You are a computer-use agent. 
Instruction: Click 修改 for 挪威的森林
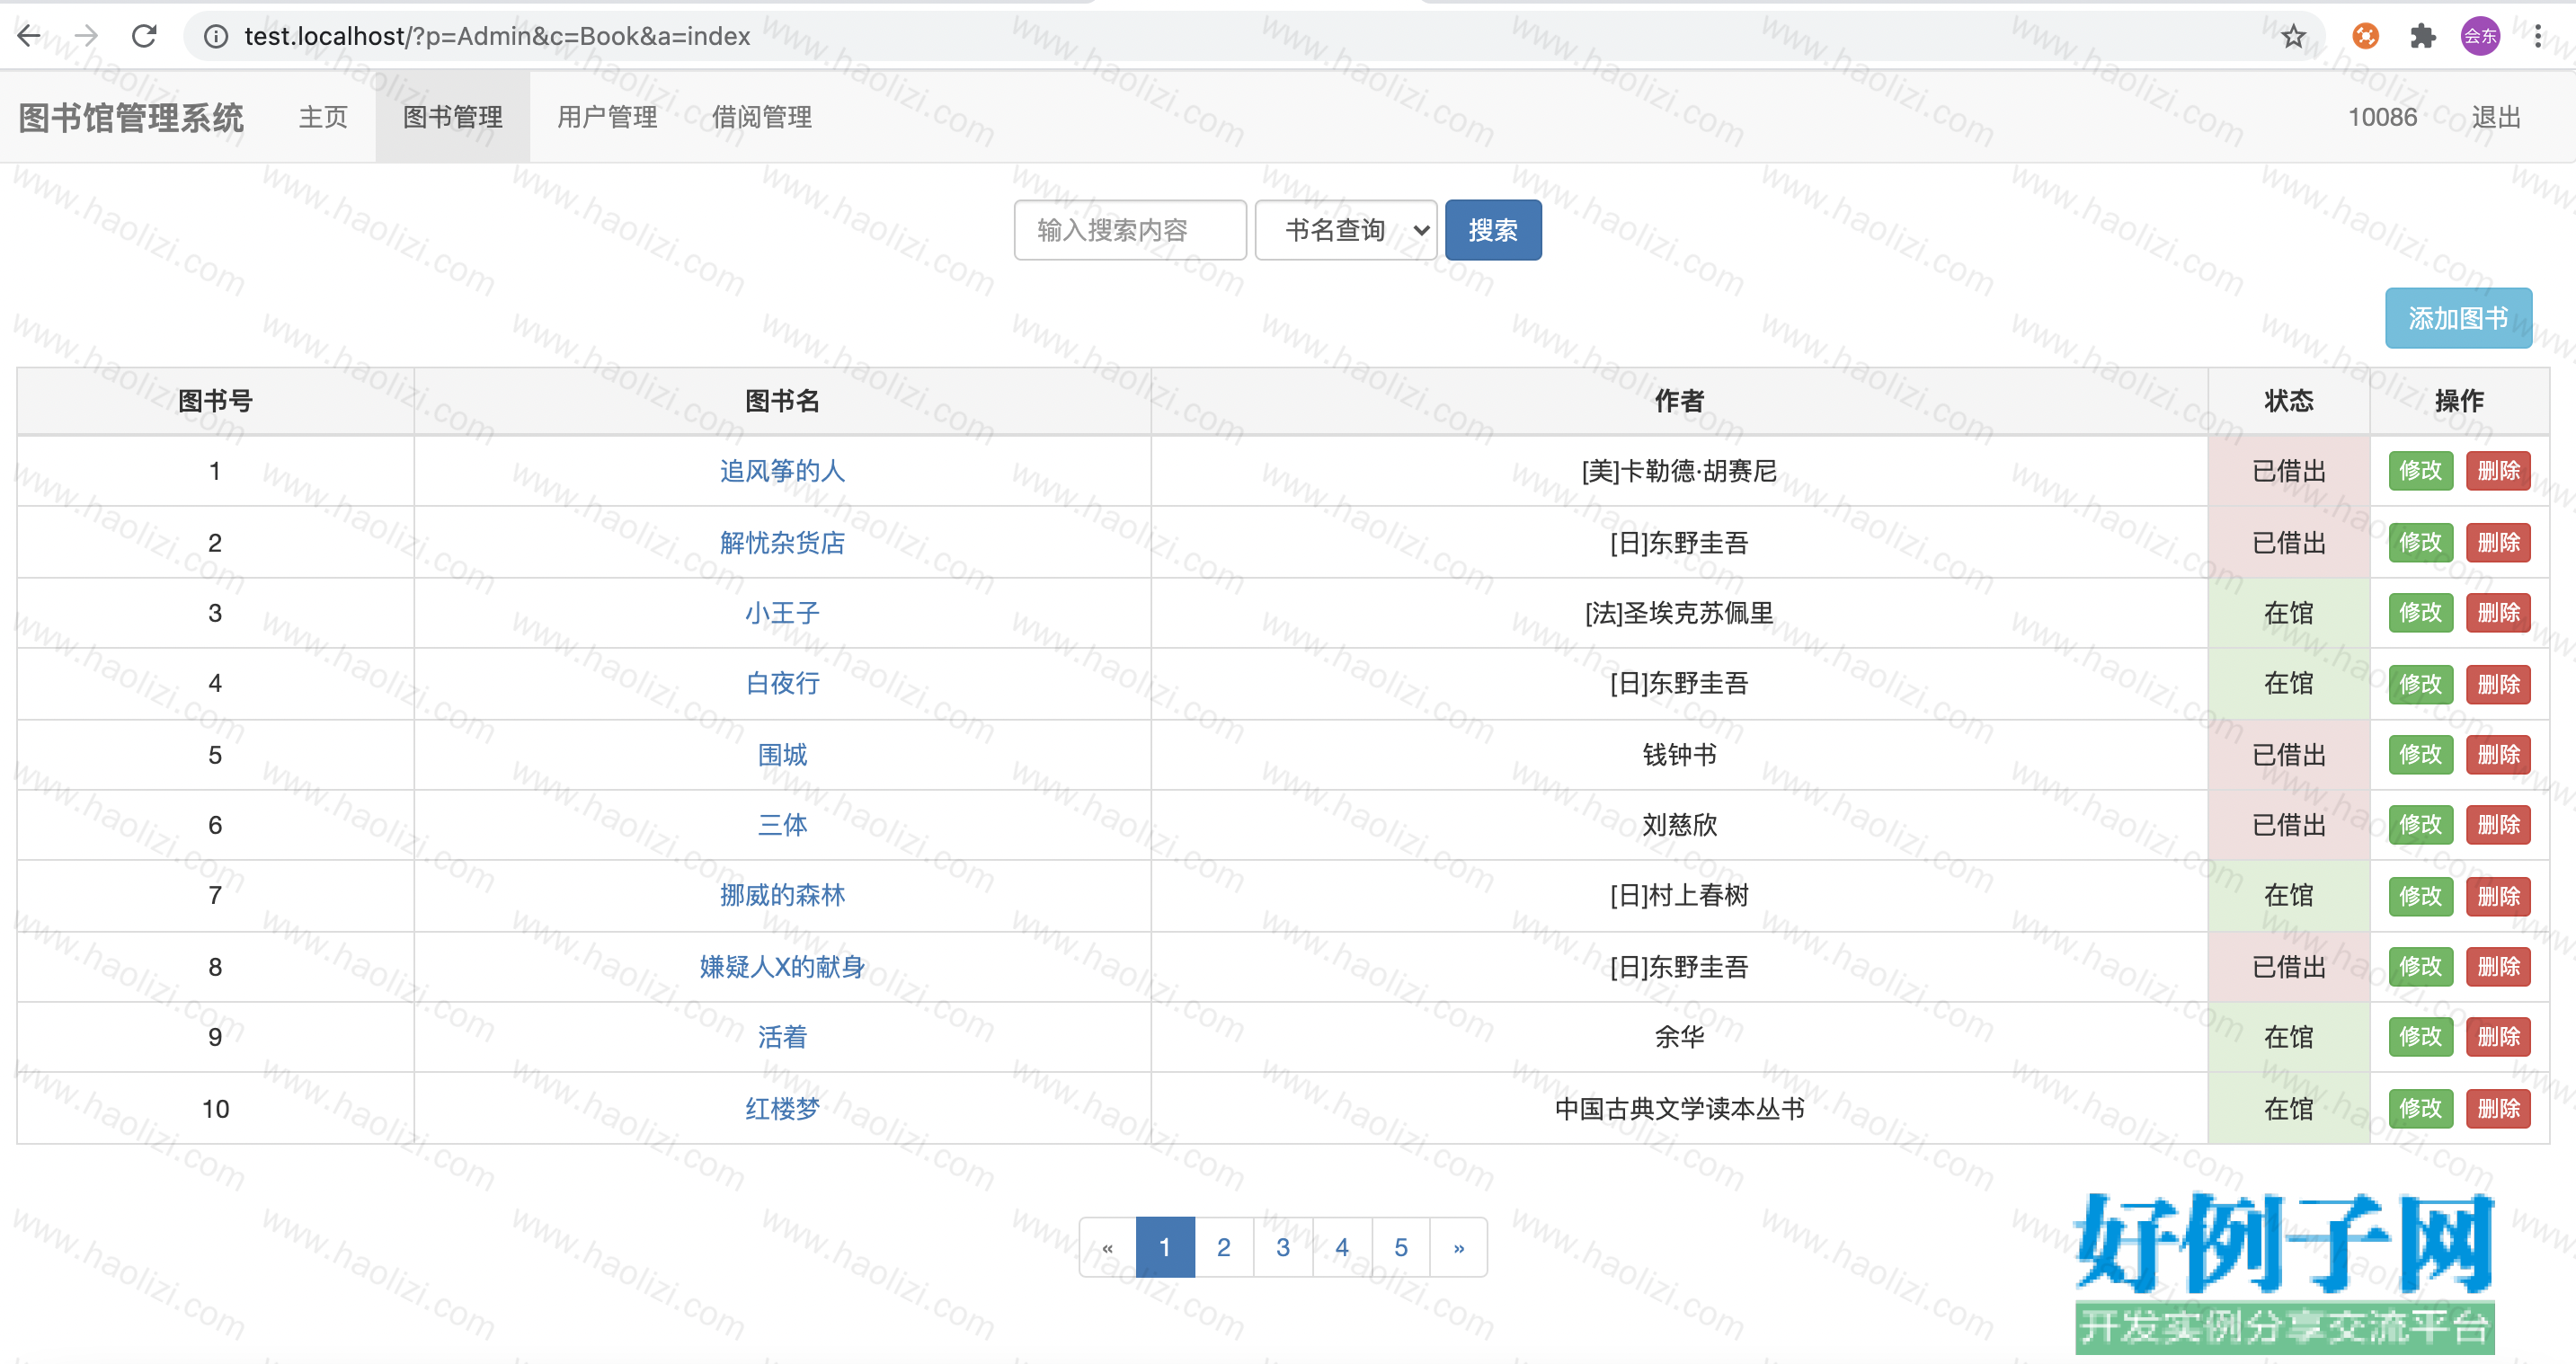(2420, 897)
